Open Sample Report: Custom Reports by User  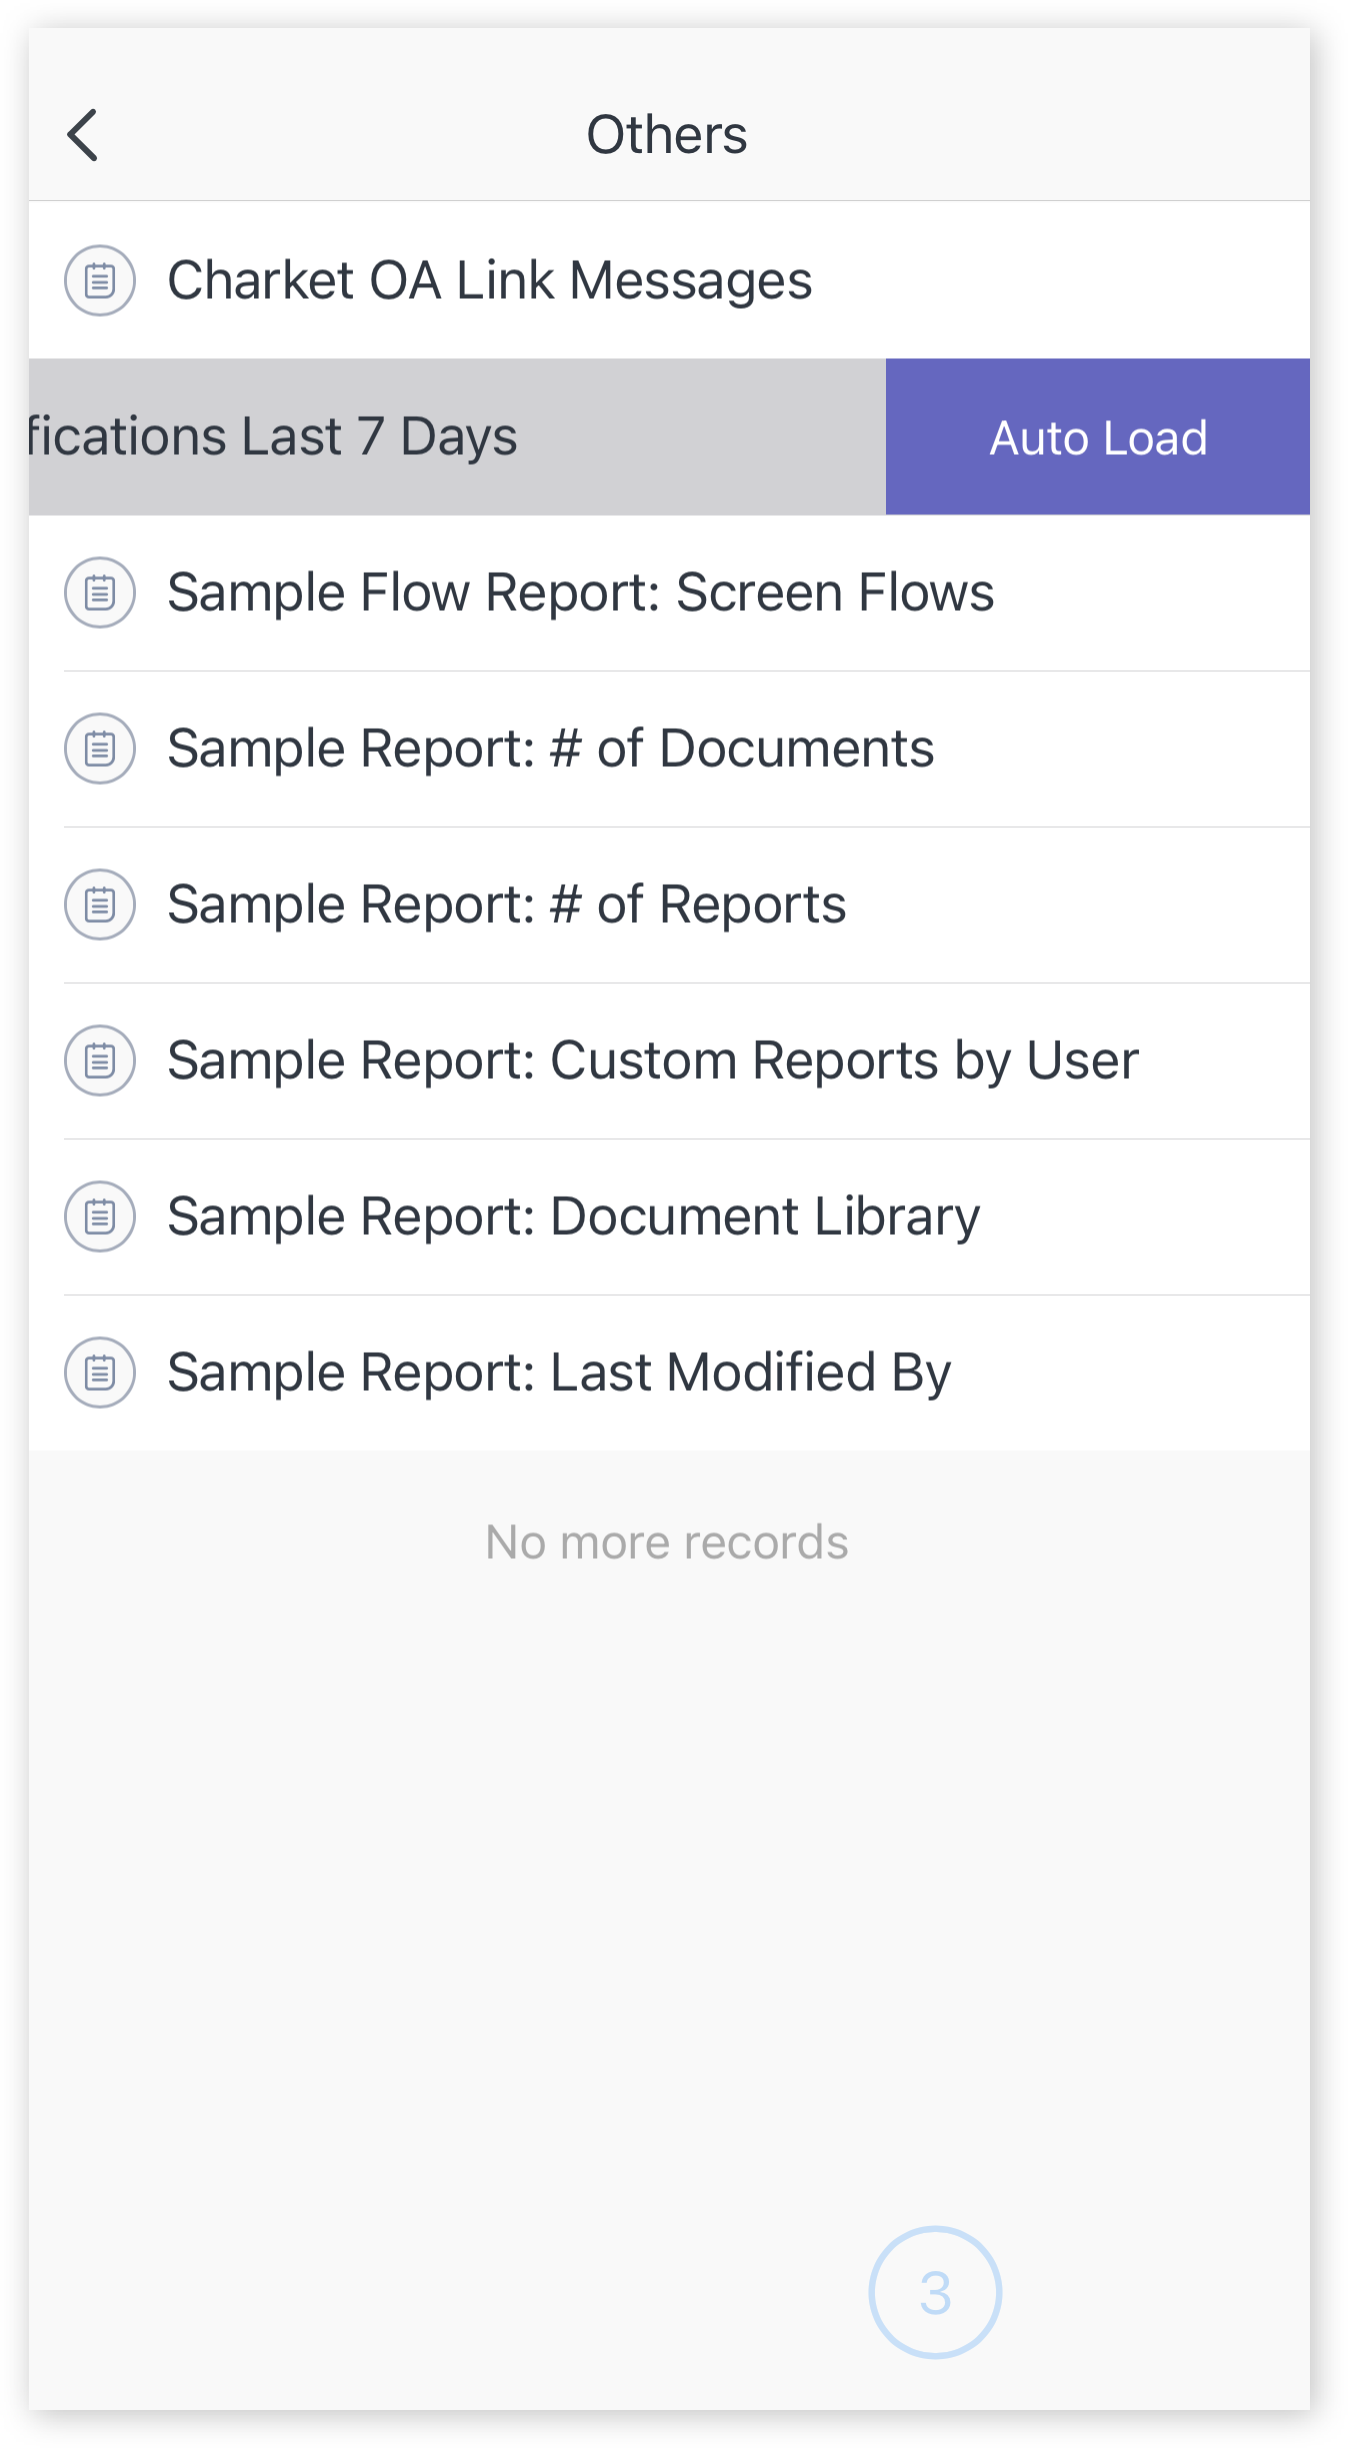(652, 1060)
